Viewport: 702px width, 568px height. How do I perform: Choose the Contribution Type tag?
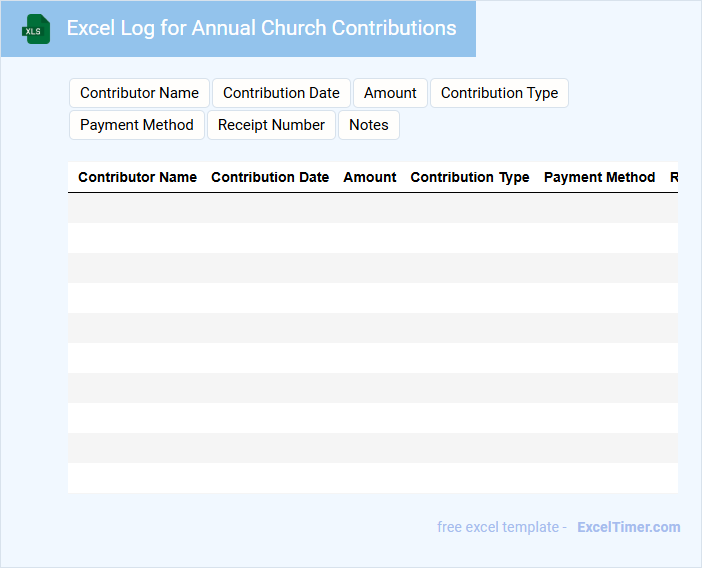499,93
